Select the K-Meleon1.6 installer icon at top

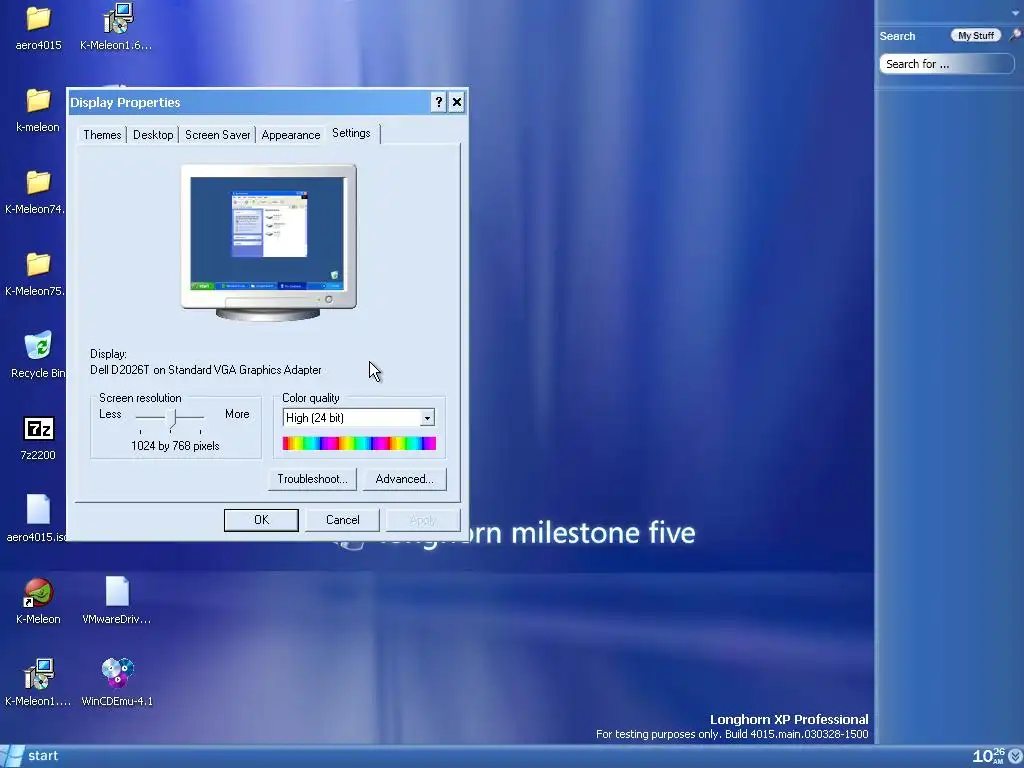point(118,18)
